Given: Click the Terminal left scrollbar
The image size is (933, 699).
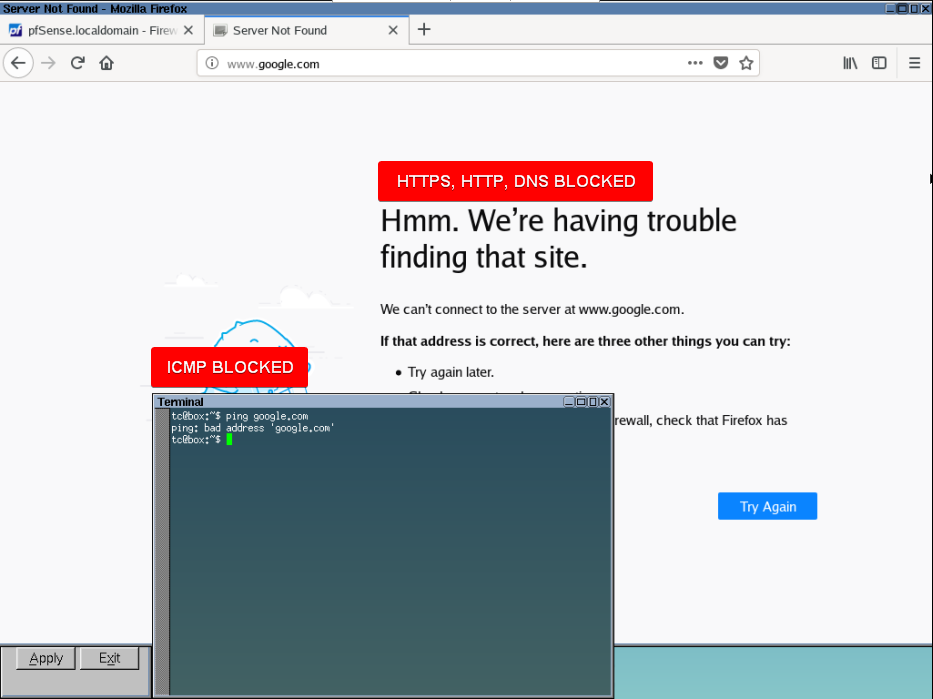Looking at the screenshot, I should pyautogui.click(x=161, y=551).
